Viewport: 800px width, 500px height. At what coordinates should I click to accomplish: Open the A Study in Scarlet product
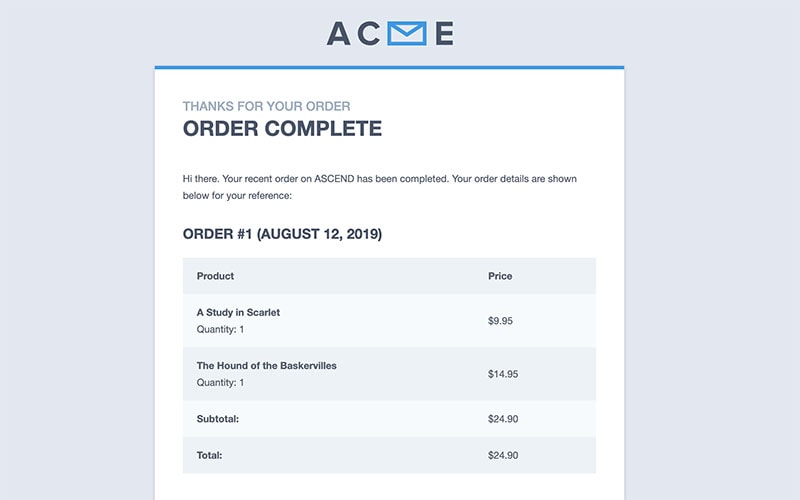coord(238,312)
